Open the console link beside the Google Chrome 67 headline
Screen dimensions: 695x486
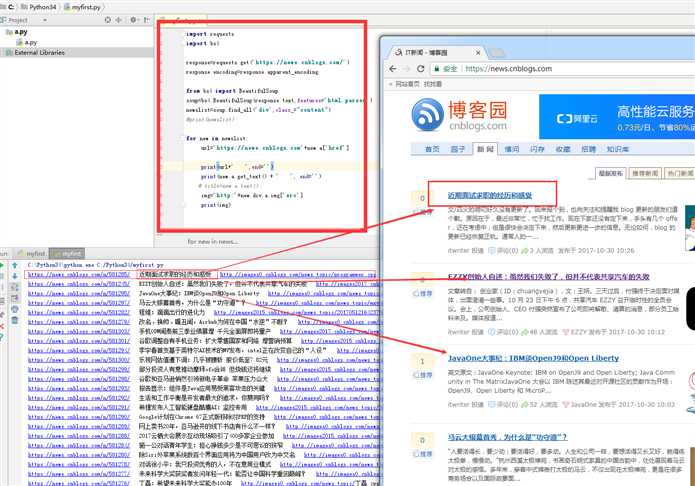point(79,417)
